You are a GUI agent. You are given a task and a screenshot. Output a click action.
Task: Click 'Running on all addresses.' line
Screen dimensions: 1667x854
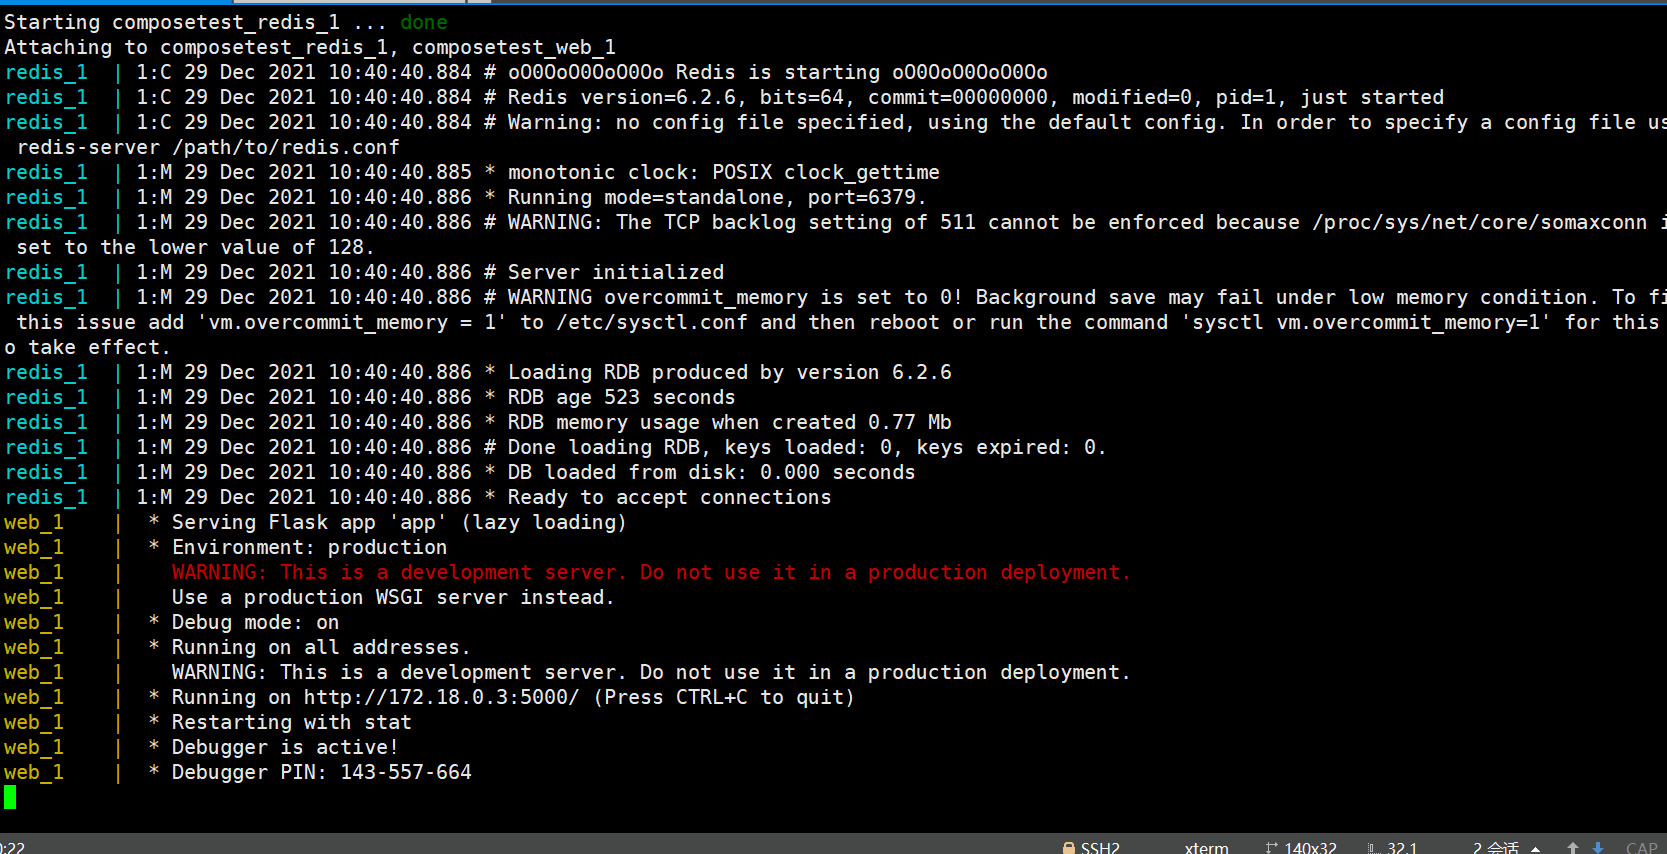(x=321, y=647)
